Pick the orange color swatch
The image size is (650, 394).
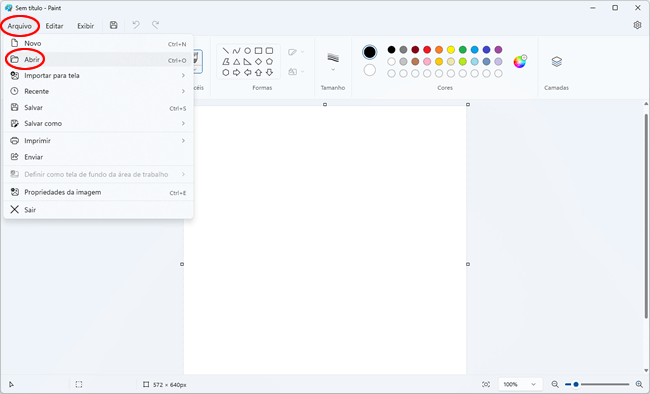point(439,50)
